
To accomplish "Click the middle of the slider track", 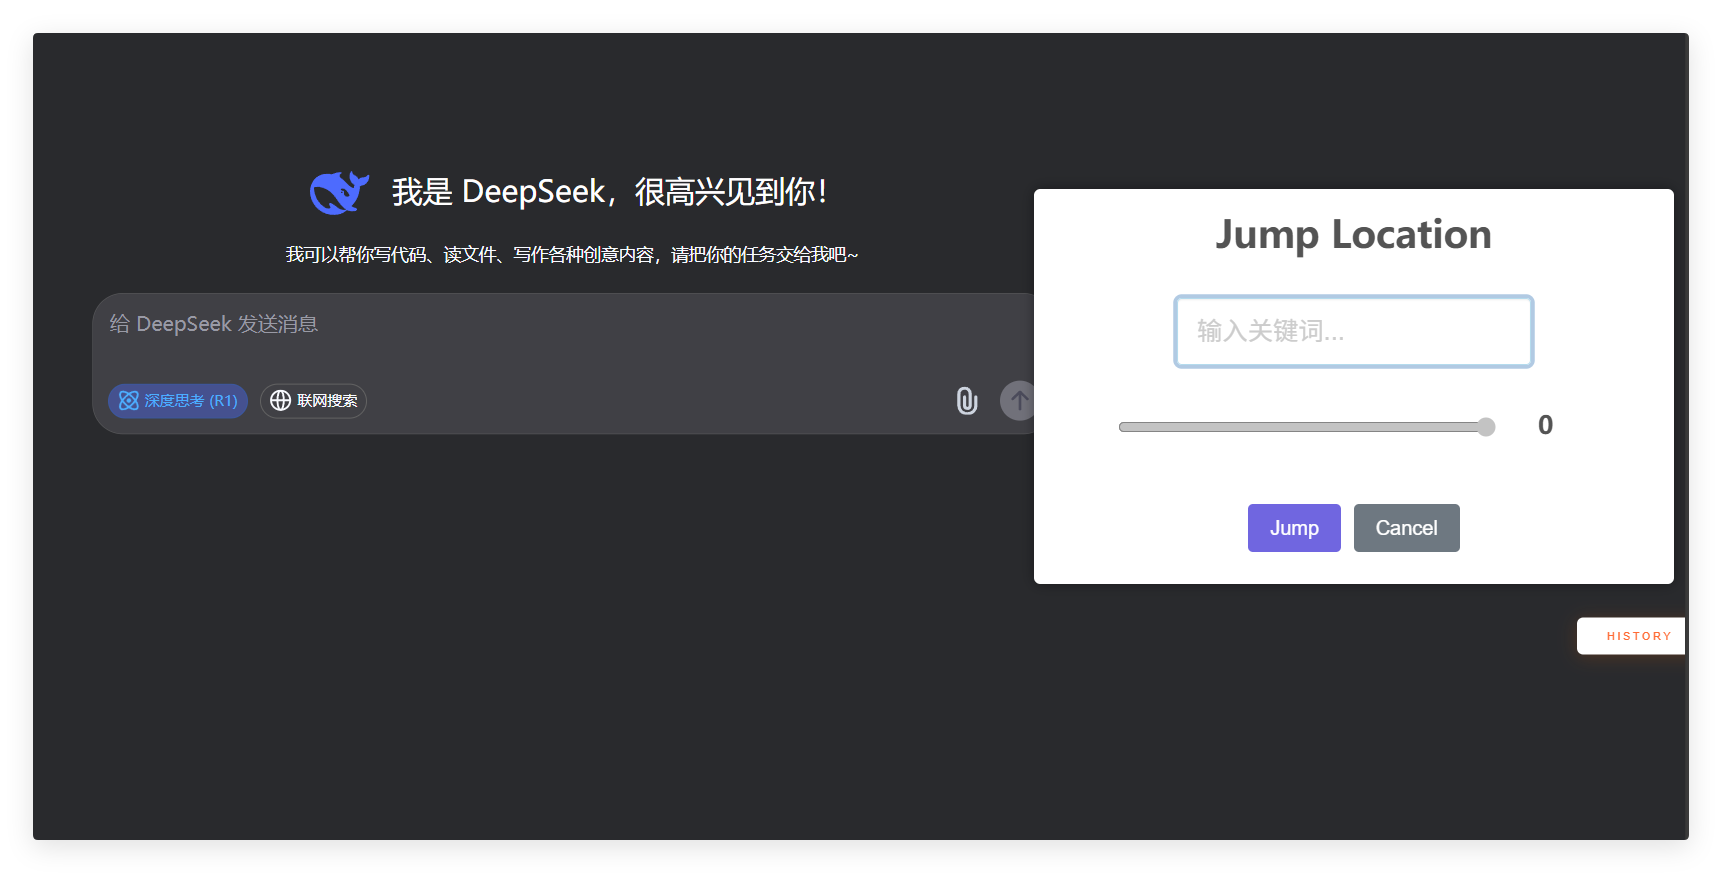I will 1306,427.
